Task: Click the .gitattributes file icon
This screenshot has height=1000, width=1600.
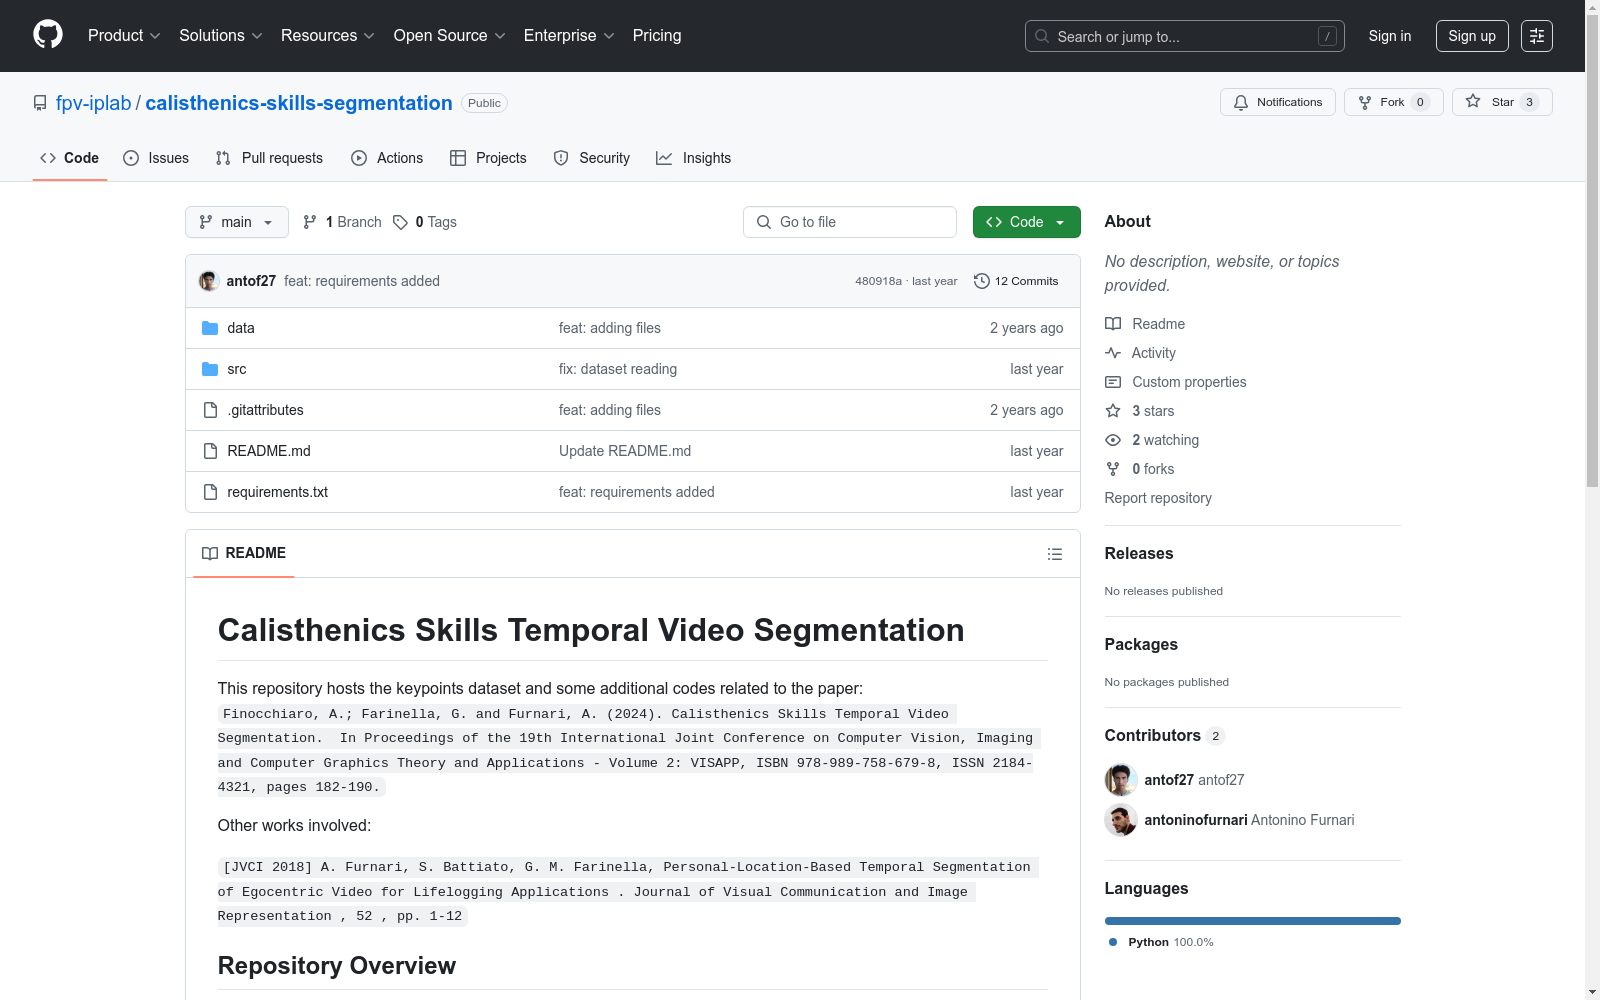Action: [210, 410]
